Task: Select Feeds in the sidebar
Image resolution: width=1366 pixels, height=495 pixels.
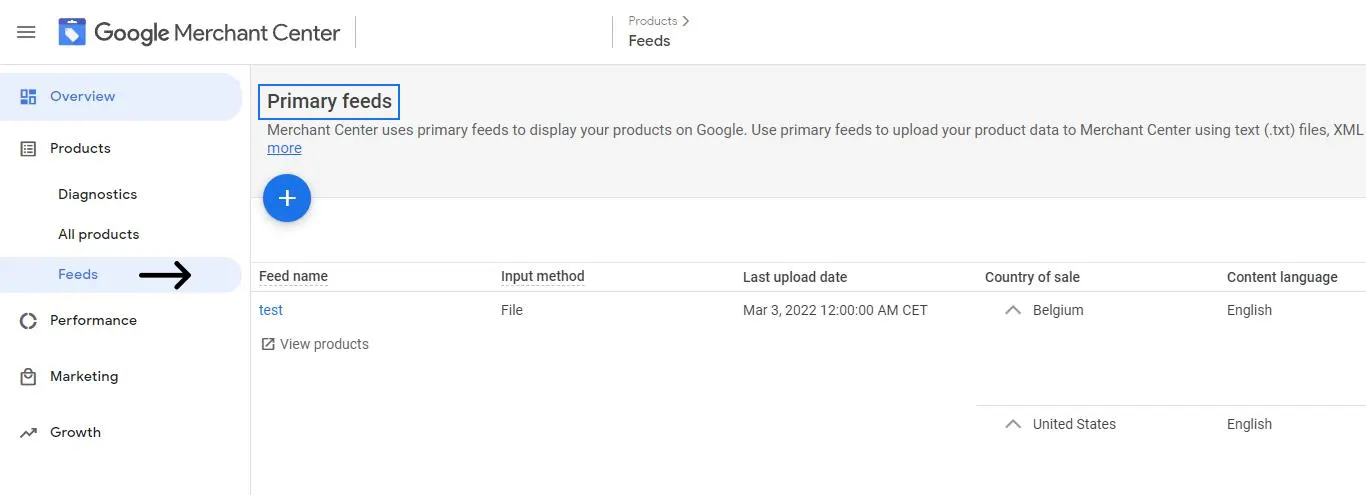Action: 78,275
